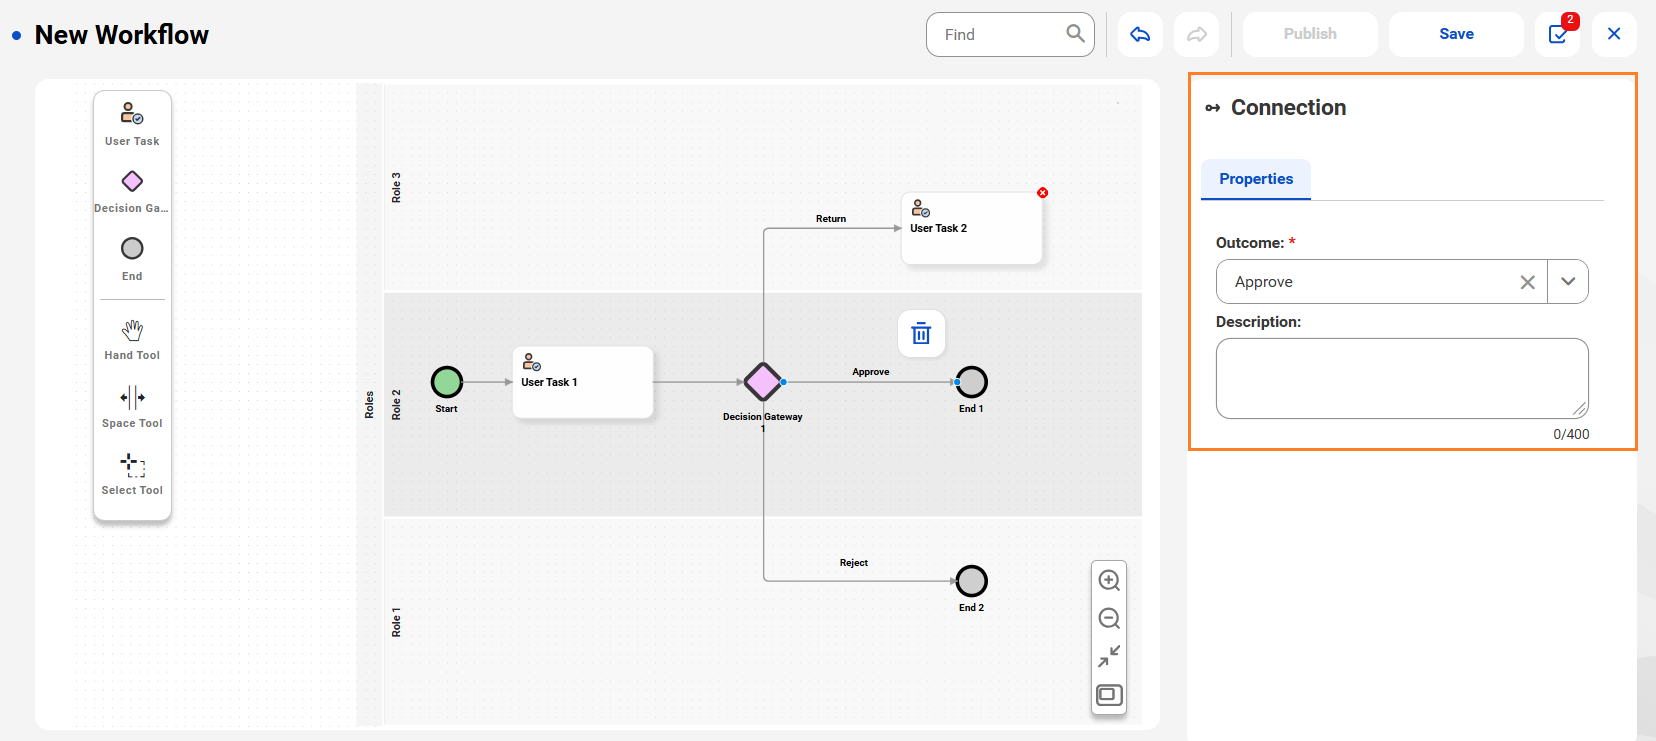Click the bottom rectangle view icon in the zoom controls
This screenshot has width=1656, height=741.
tap(1109, 694)
